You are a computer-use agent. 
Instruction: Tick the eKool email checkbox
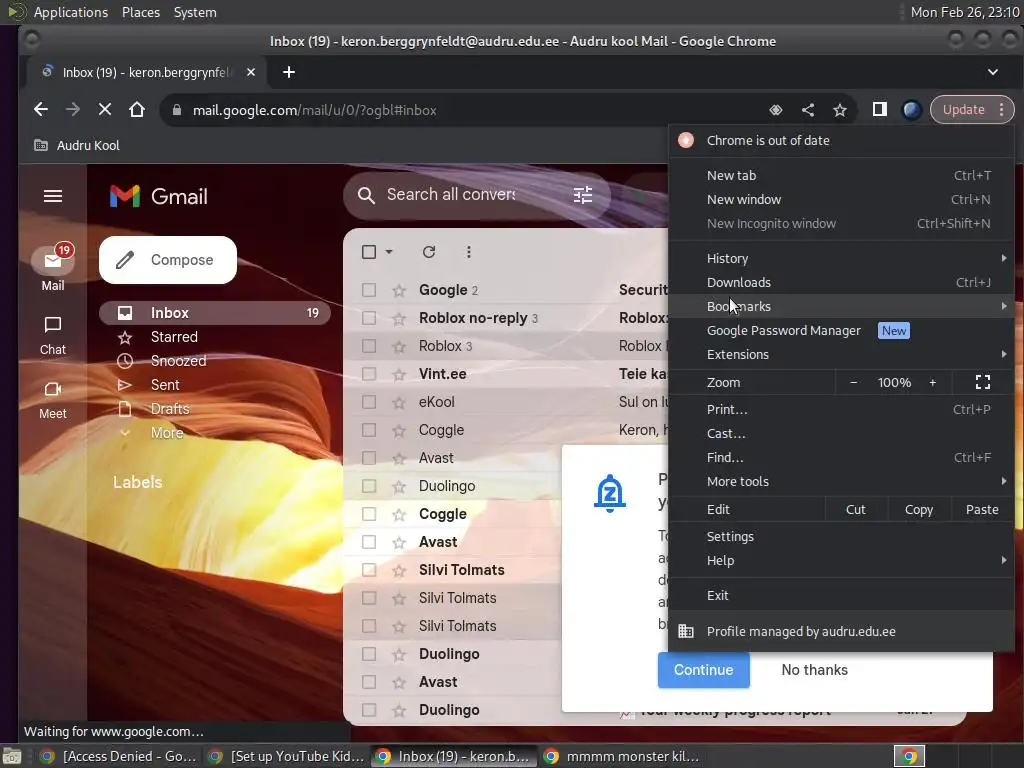pos(369,402)
